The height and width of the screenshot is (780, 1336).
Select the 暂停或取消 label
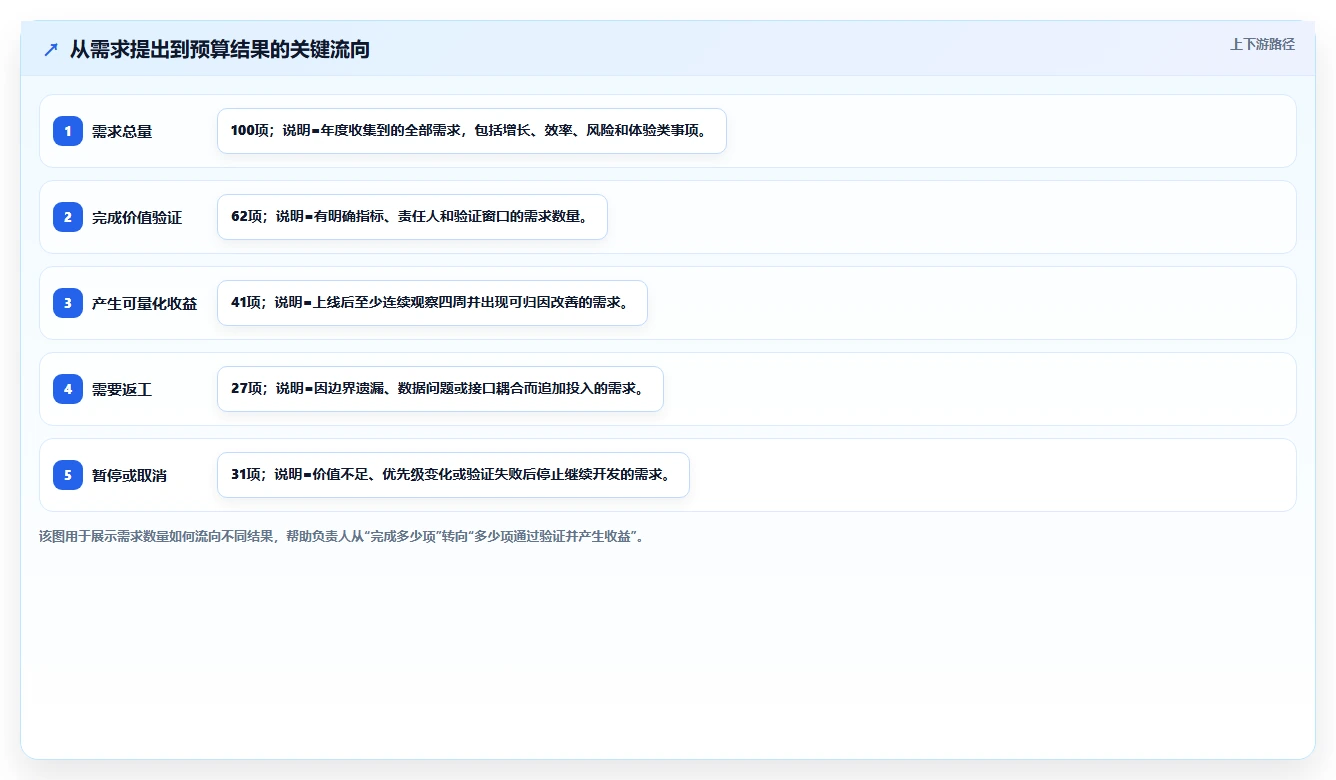(129, 475)
